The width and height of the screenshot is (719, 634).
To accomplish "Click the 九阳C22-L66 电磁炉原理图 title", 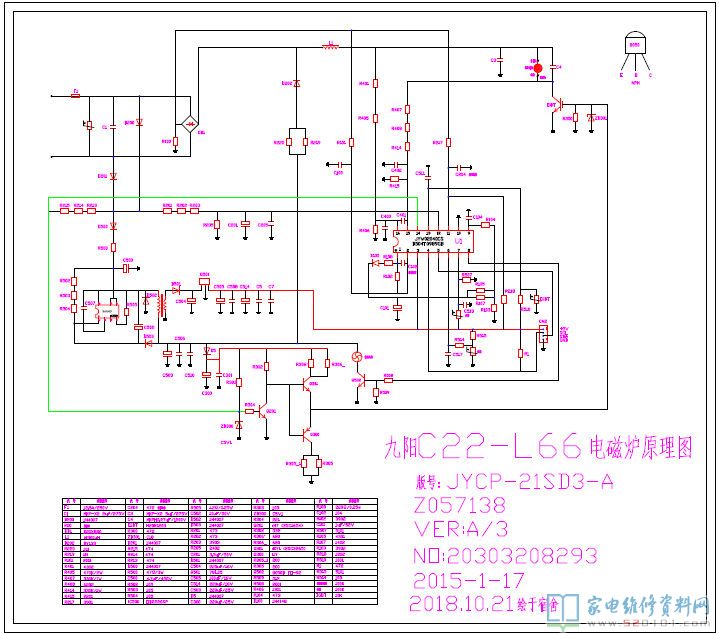I will click(x=538, y=446).
